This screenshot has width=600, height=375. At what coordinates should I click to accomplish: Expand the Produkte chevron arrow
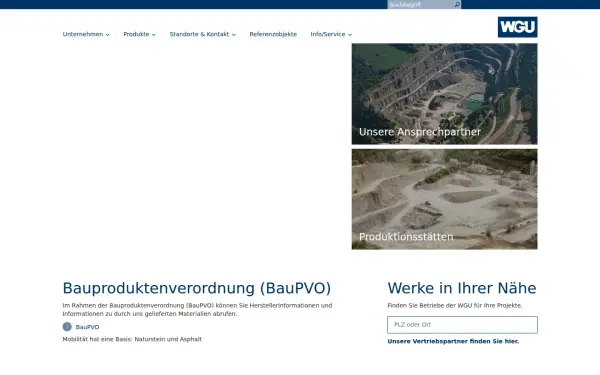tap(154, 35)
